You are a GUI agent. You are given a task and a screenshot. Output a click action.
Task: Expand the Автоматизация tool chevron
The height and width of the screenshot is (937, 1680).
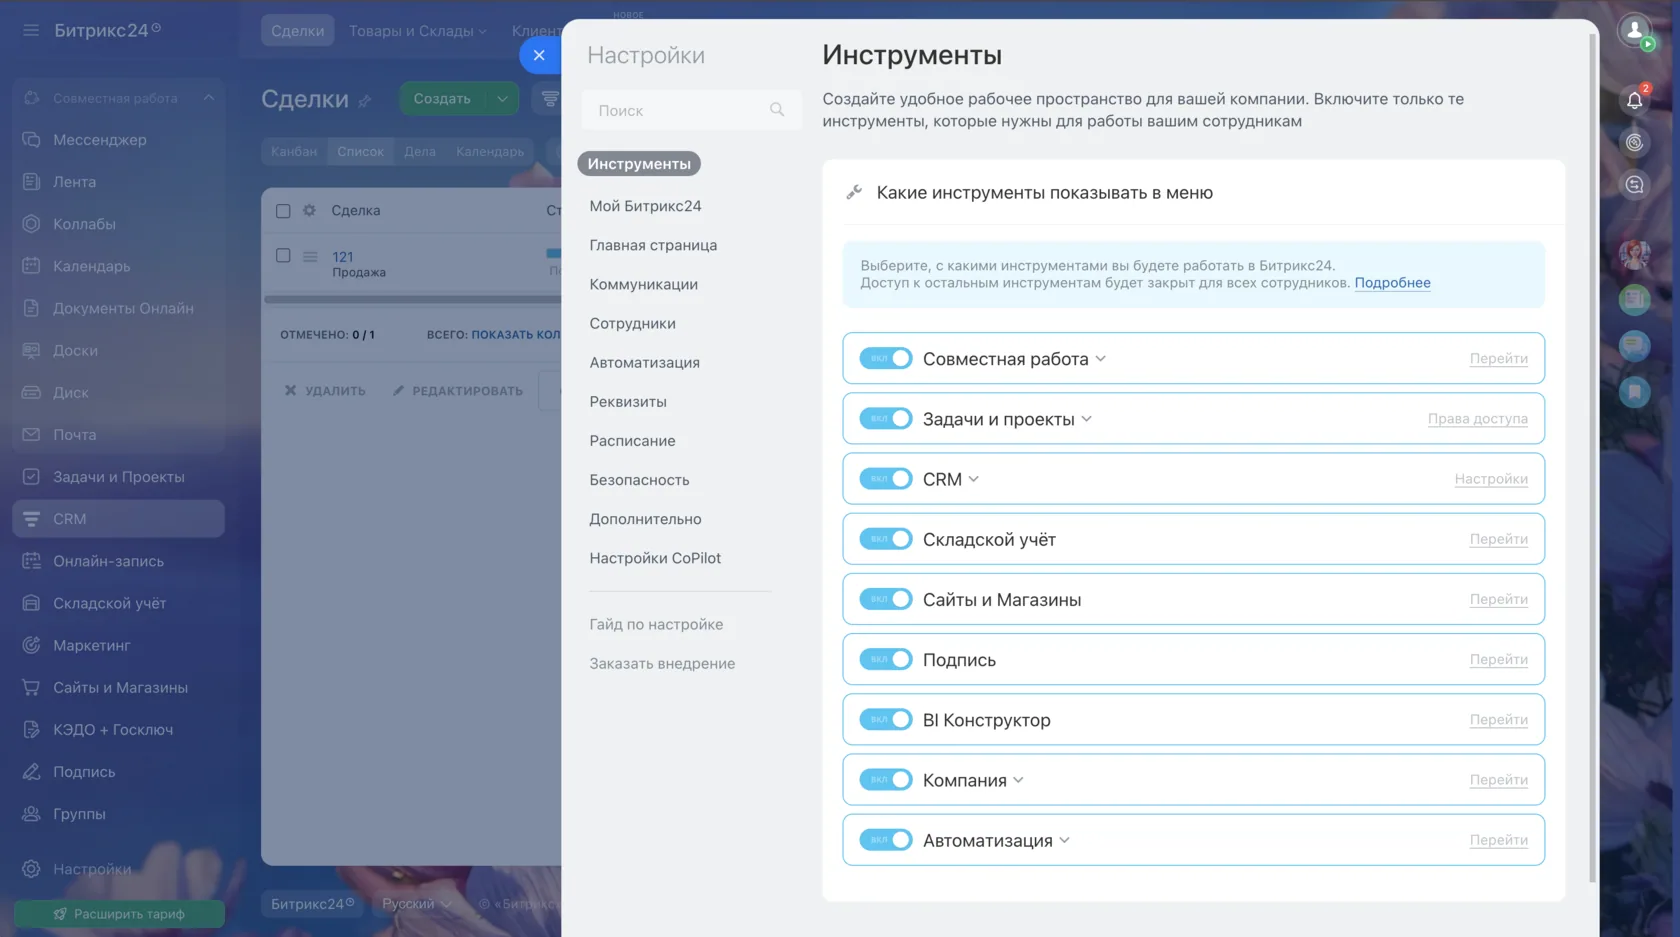click(1065, 840)
